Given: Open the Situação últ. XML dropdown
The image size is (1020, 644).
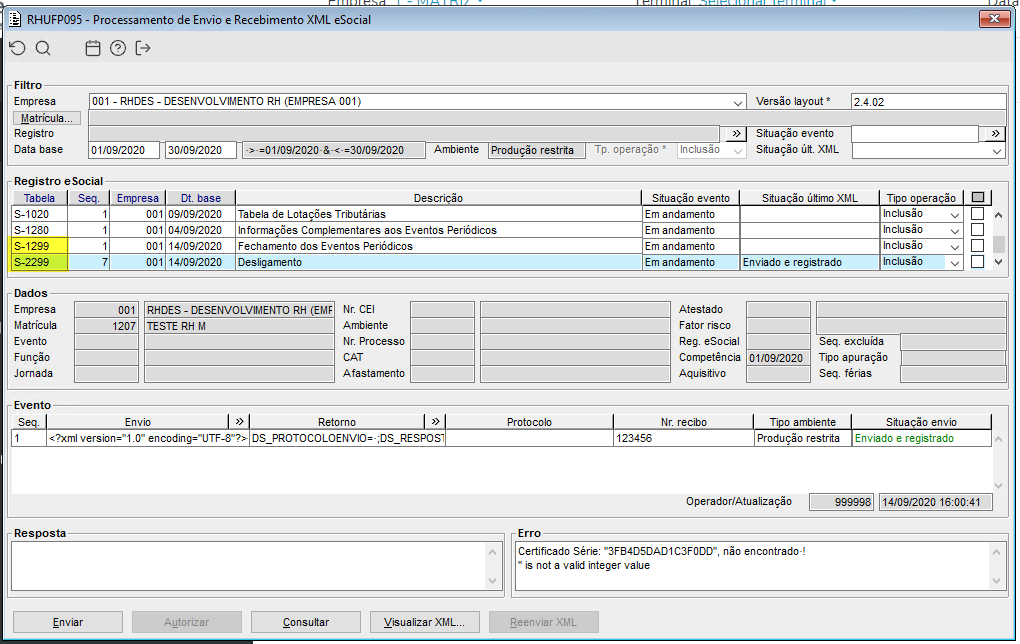Looking at the screenshot, I should 997,150.
